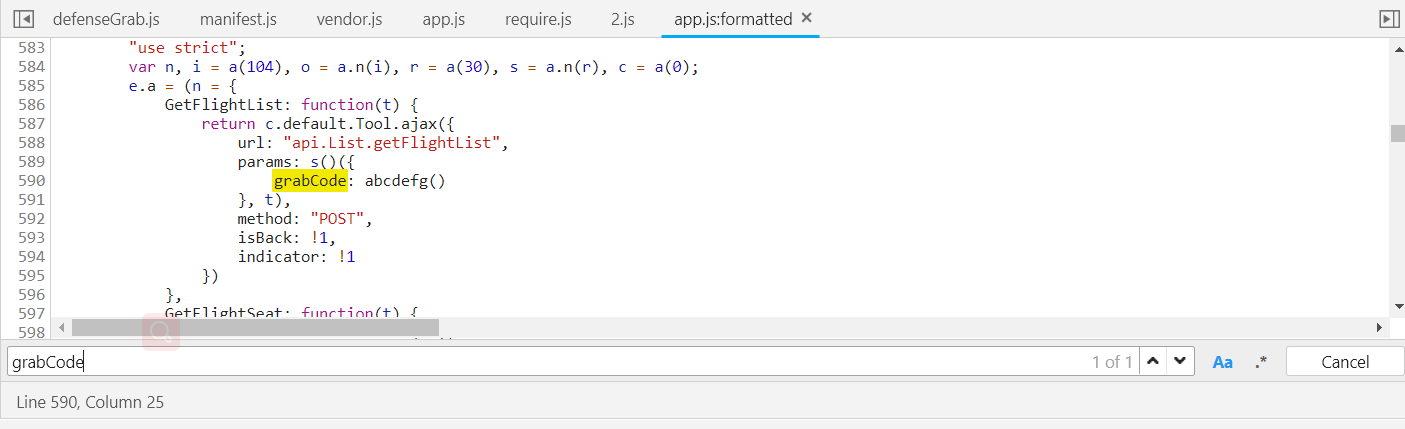
Task: Toggle the debugger sidebar icon at right
Action: point(1388,19)
